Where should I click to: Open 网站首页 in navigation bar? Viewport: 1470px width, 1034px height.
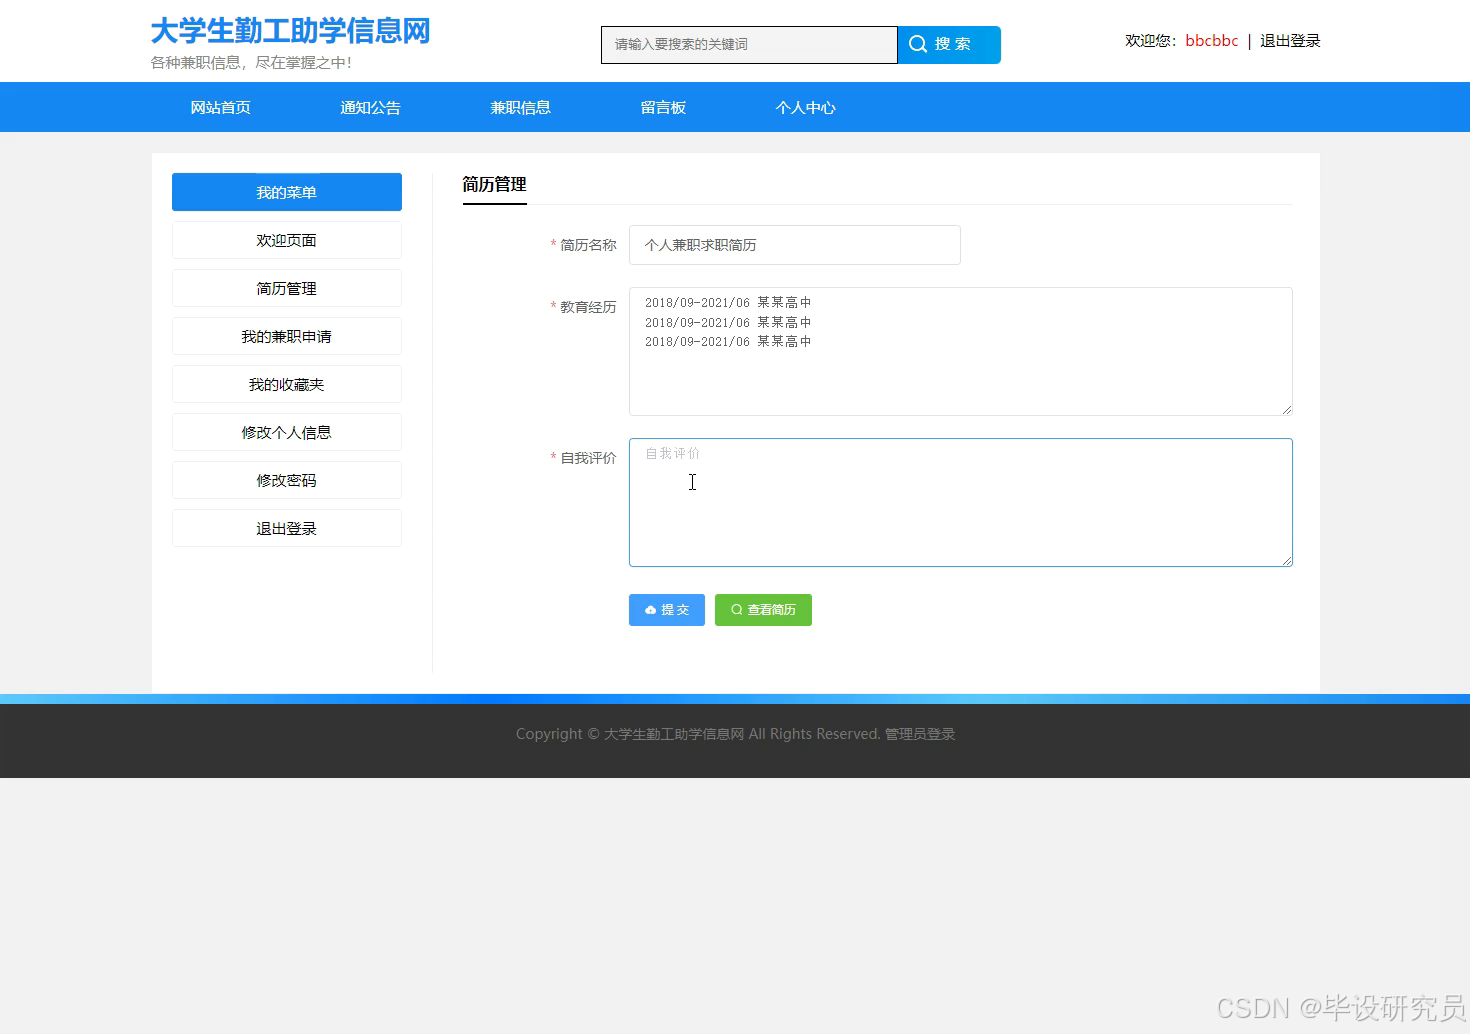[220, 107]
